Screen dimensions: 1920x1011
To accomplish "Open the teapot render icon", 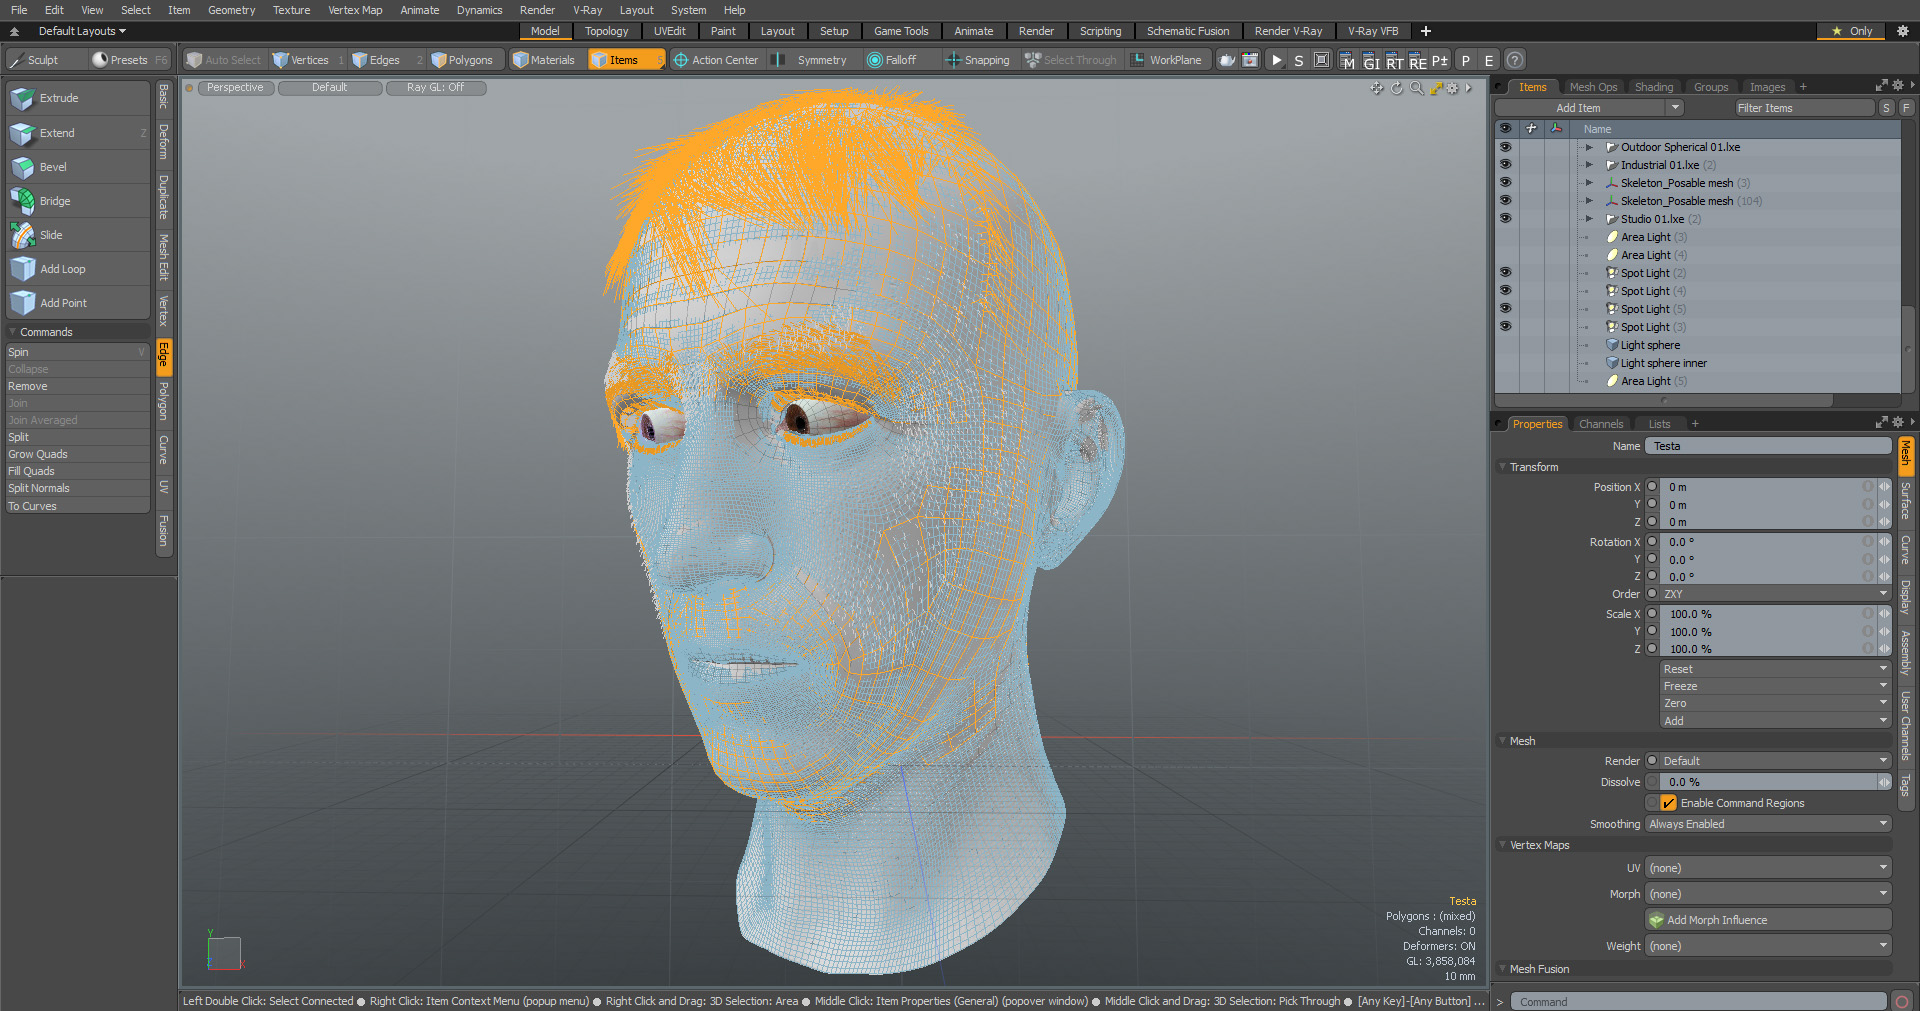I will [x=1227, y=60].
